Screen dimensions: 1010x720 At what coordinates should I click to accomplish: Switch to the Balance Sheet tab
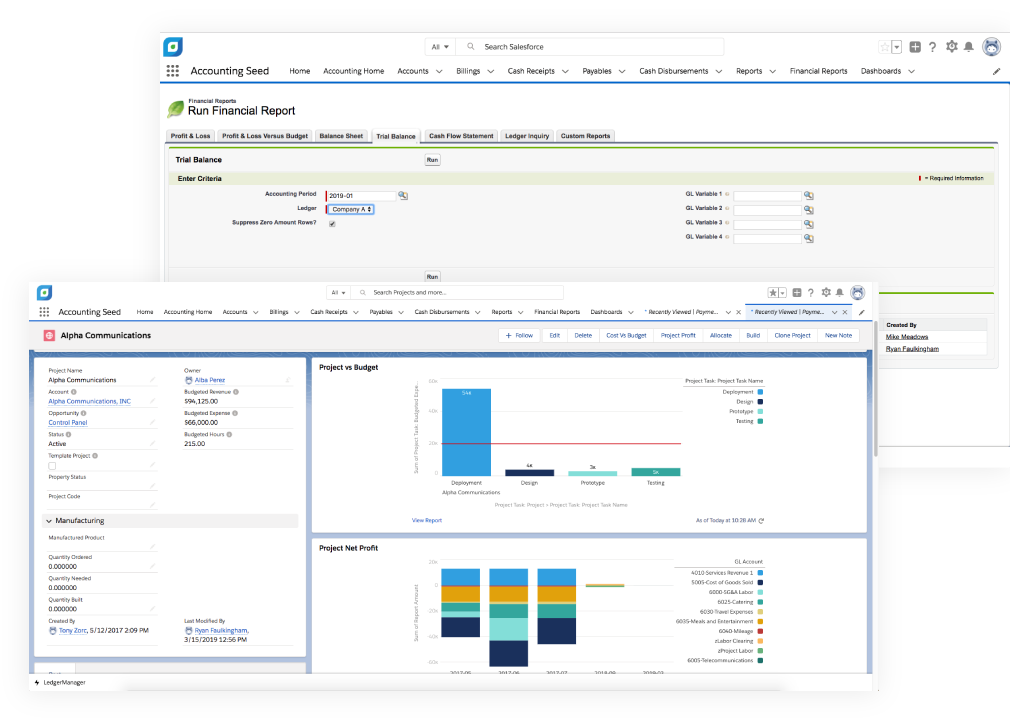pyautogui.click(x=341, y=136)
